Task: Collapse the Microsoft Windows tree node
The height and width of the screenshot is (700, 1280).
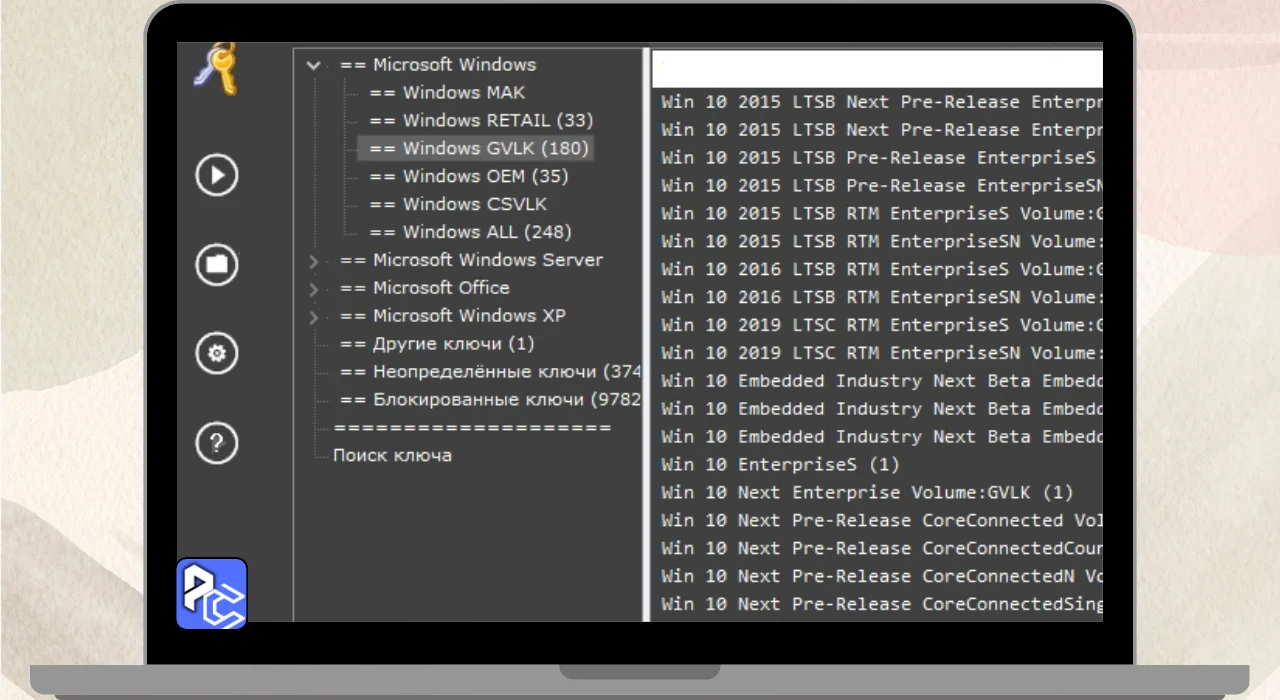Action: 314,65
